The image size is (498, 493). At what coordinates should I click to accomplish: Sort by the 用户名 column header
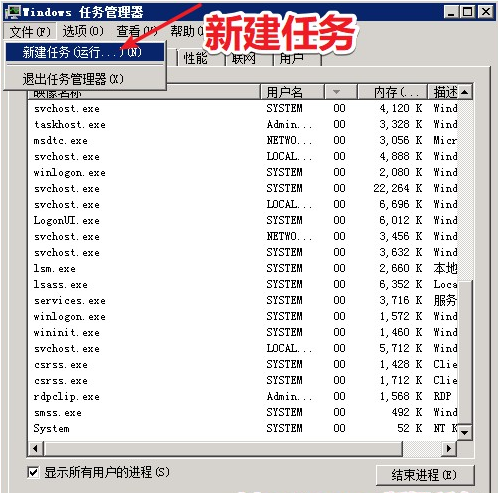point(292,92)
